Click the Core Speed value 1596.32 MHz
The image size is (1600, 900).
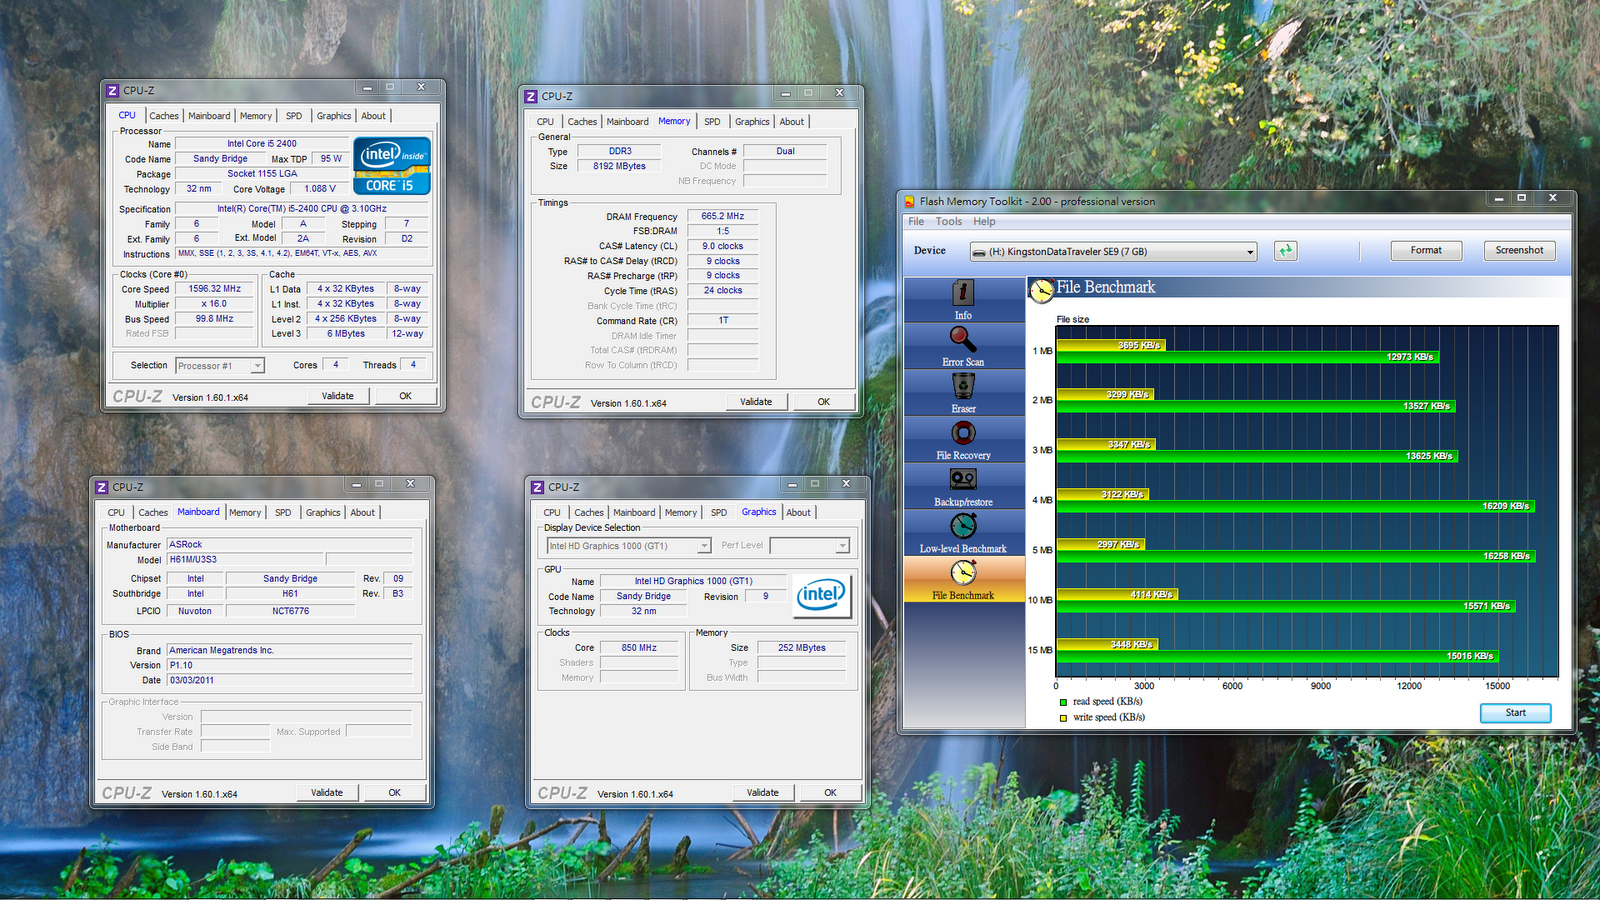pyautogui.click(x=215, y=289)
